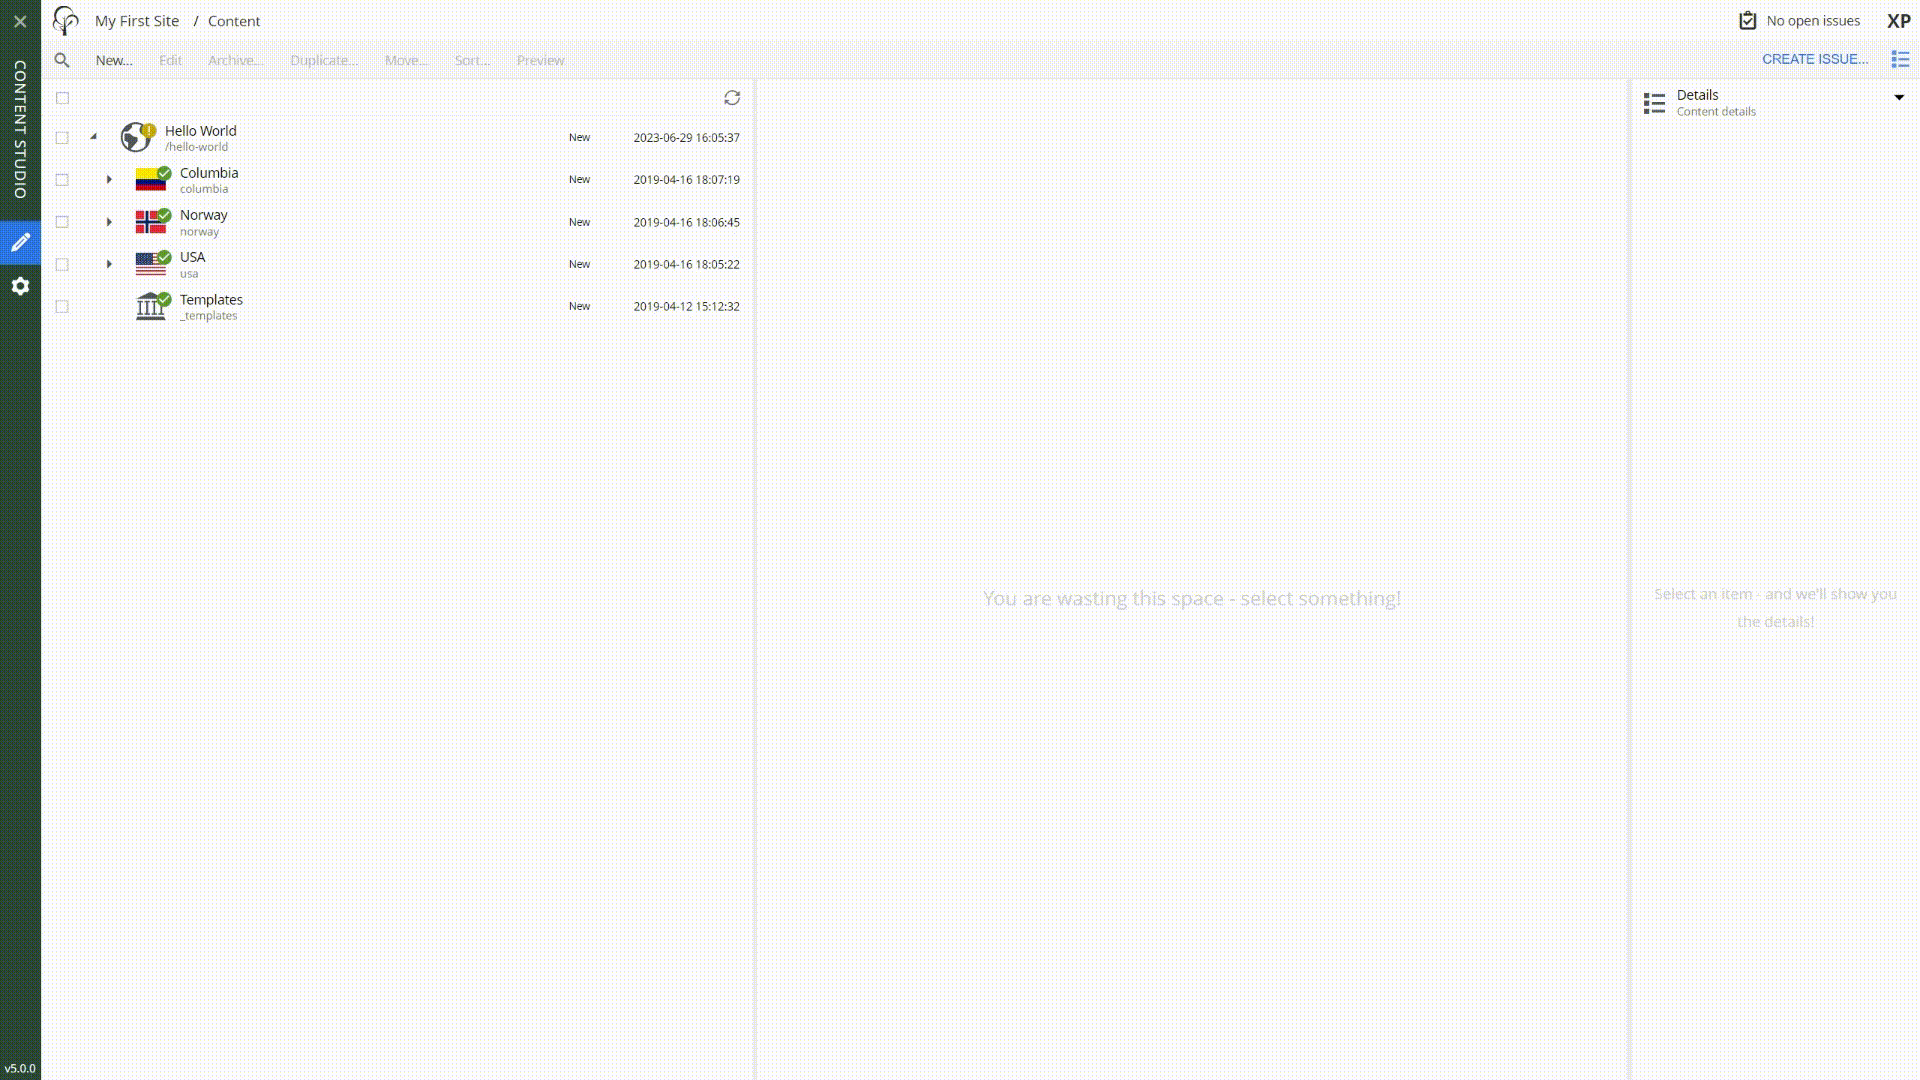Toggle checkbox next to Columbia item
This screenshot has height=1080, width=1920.
point(62,178)
